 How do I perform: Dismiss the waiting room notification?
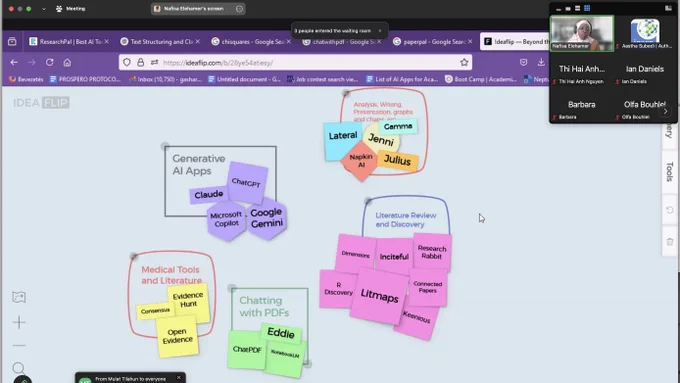click(380, 31)
